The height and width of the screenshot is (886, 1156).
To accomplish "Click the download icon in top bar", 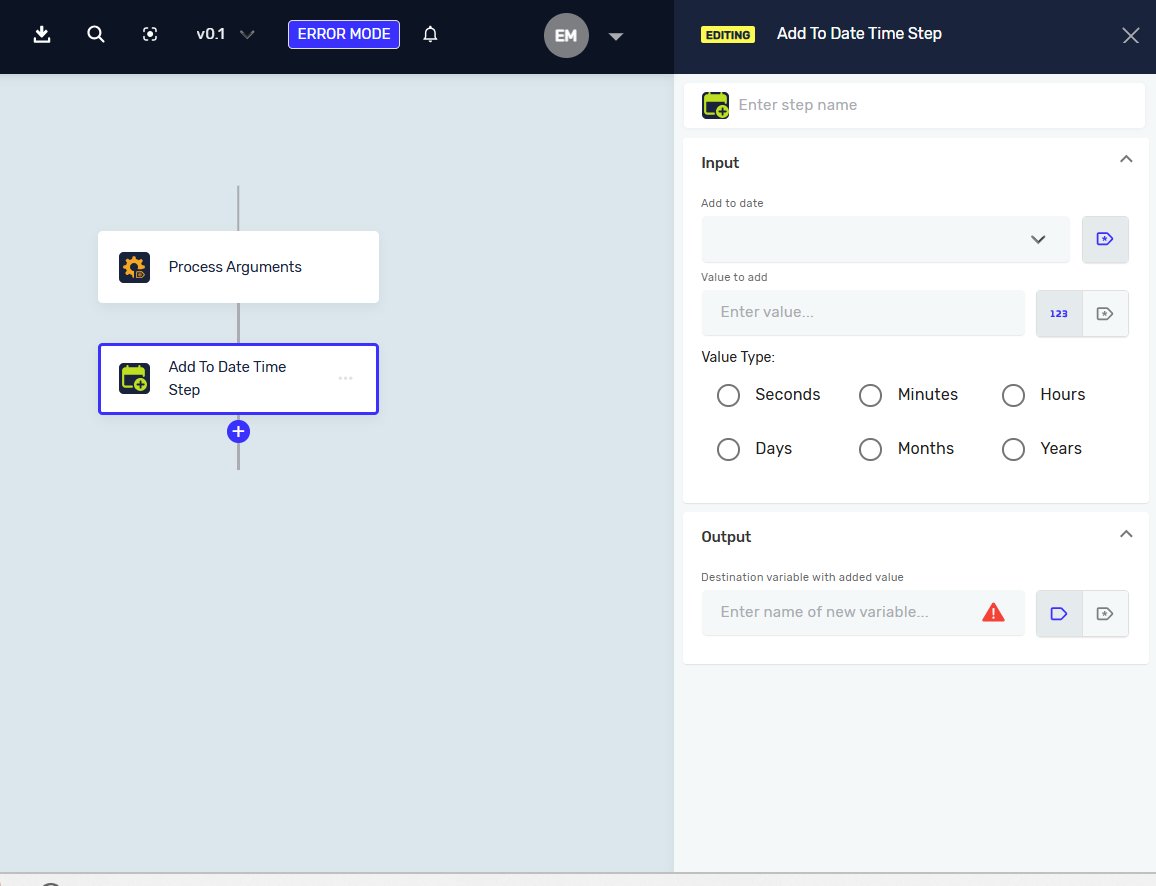I will click(x=42, y=35).
